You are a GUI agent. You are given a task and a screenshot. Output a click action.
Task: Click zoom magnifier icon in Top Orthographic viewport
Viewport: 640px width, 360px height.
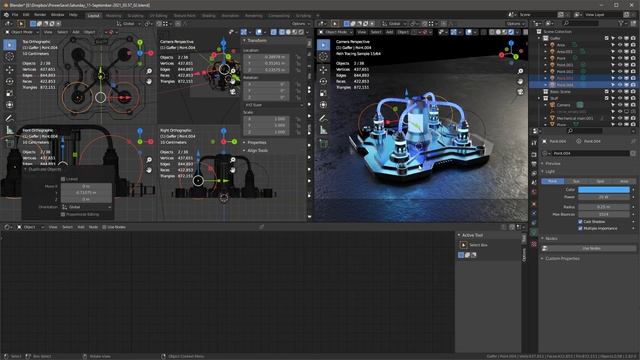(x=149, y=71)
